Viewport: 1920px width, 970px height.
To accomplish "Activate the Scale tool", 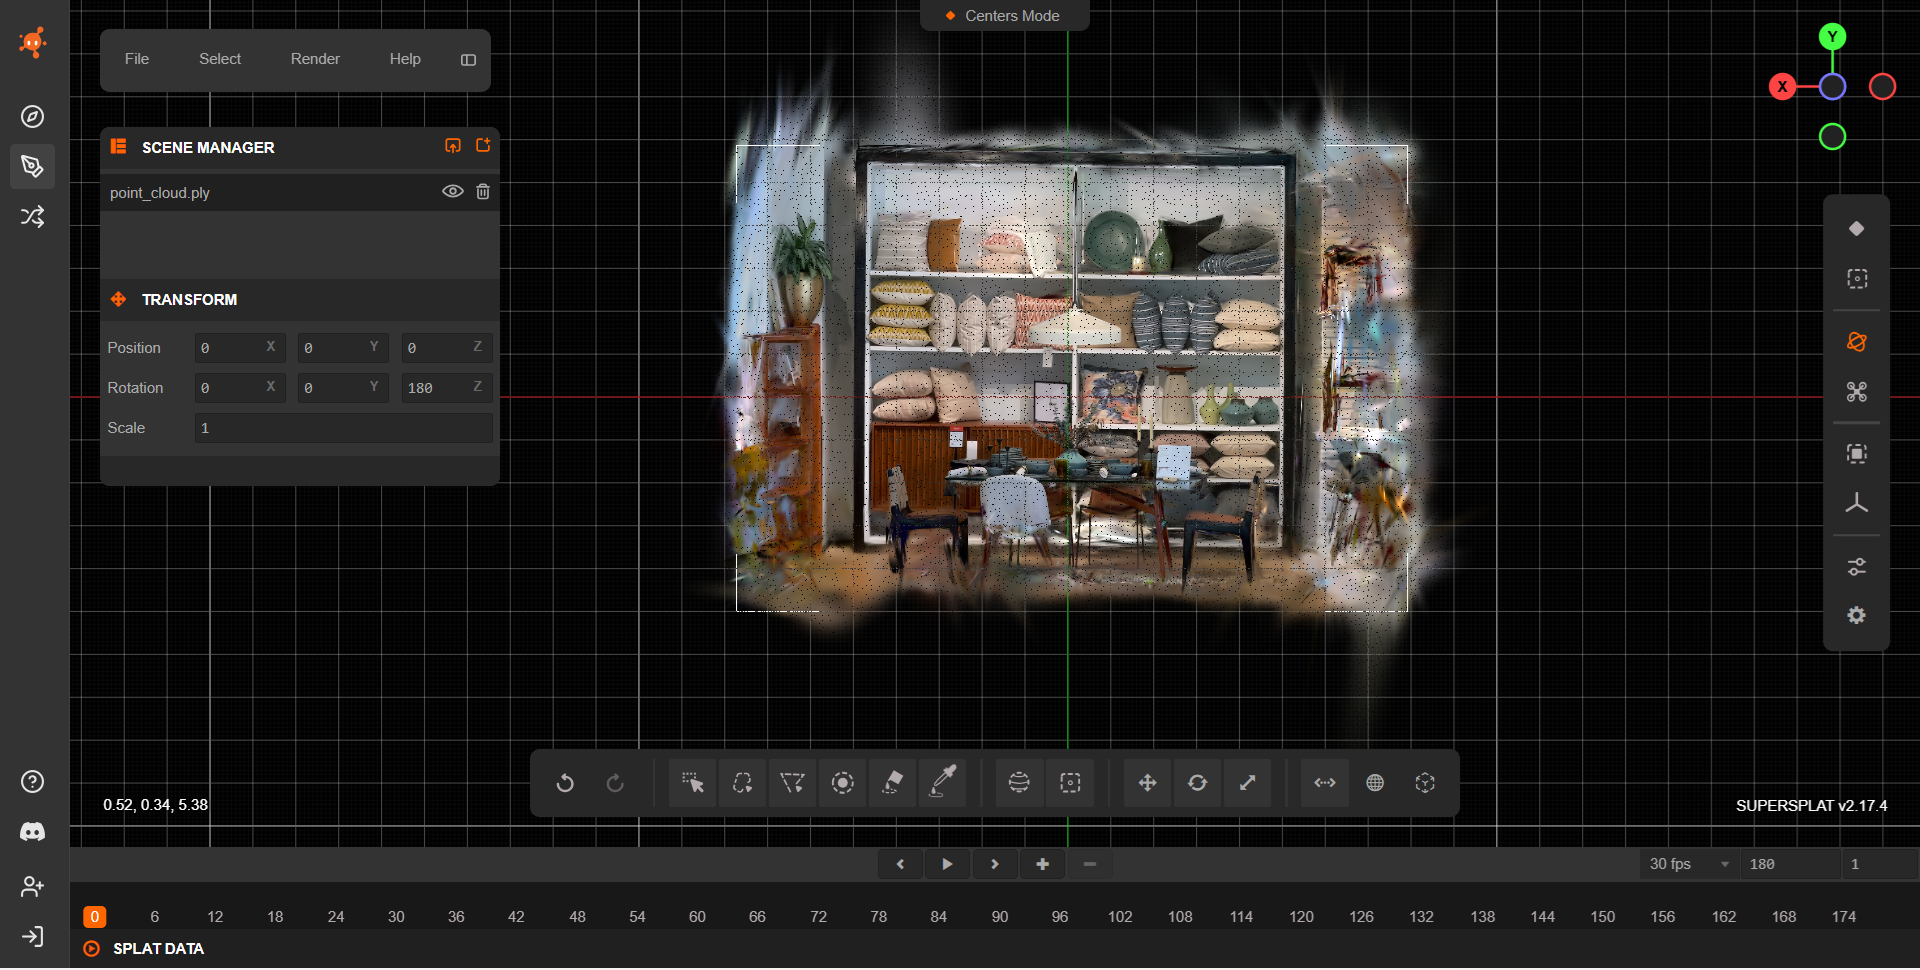I will point(1248,783).
